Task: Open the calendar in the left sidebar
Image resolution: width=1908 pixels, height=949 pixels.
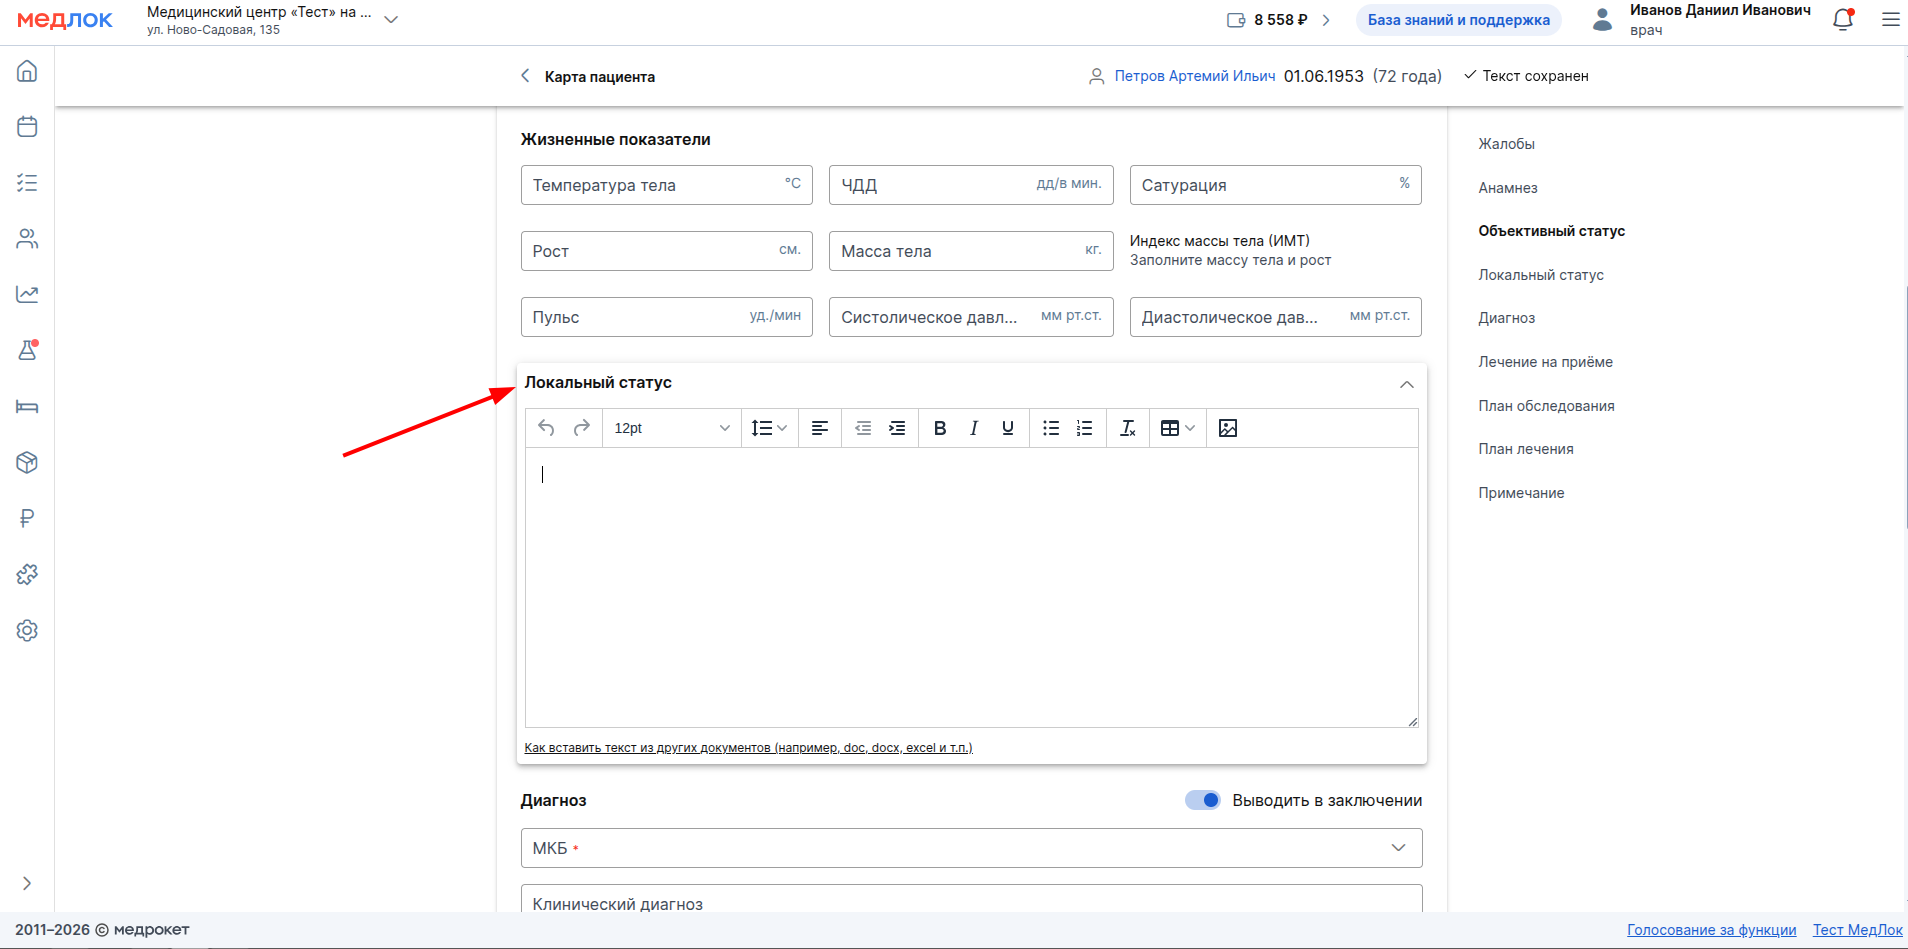Action: (x=27, y=127)
